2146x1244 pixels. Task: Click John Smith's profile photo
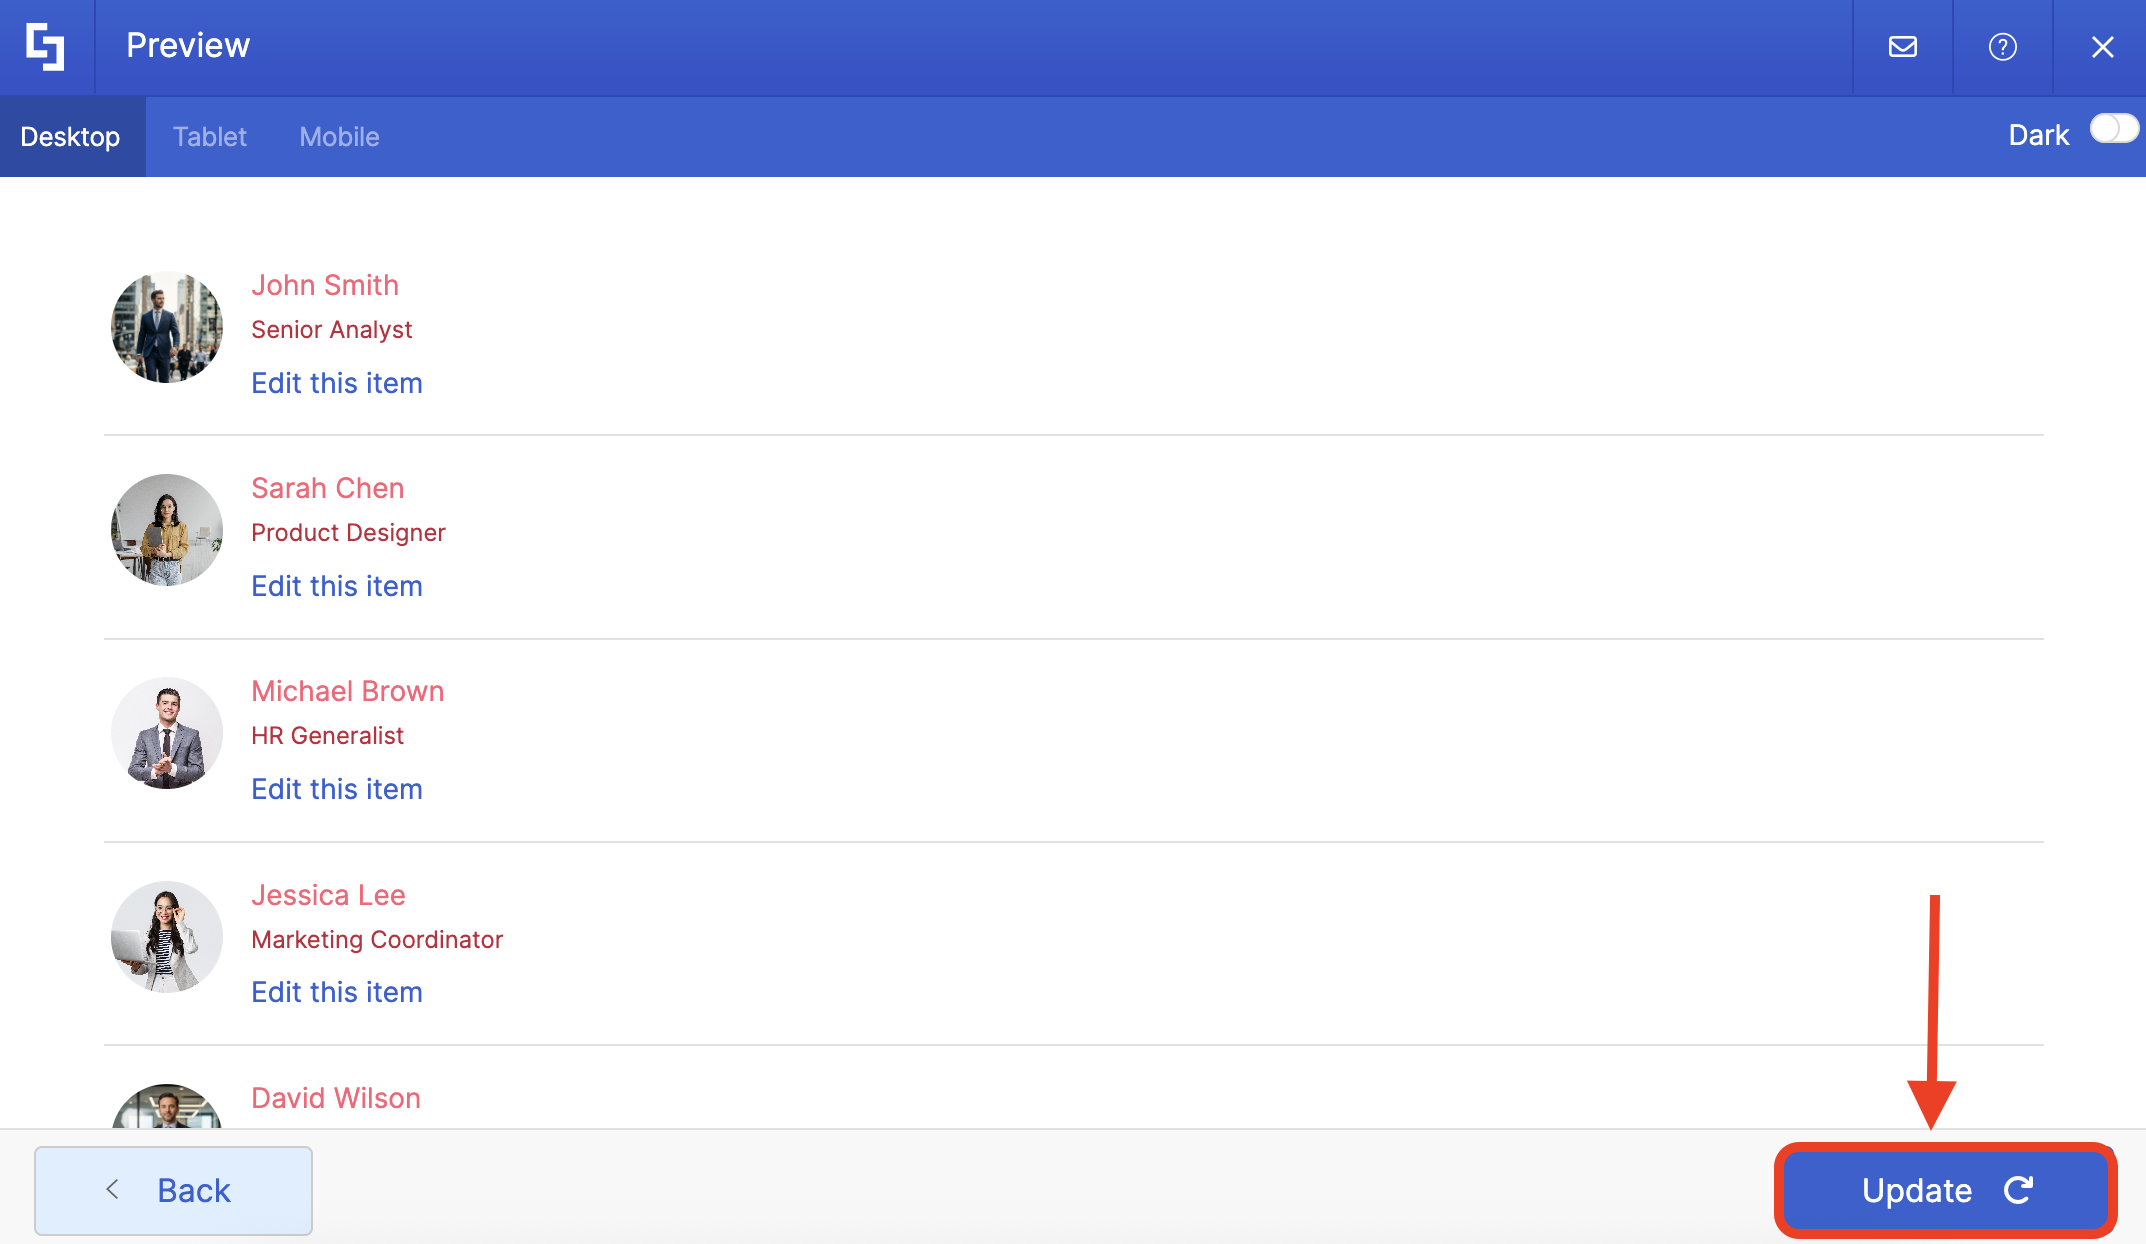[167, 327]
